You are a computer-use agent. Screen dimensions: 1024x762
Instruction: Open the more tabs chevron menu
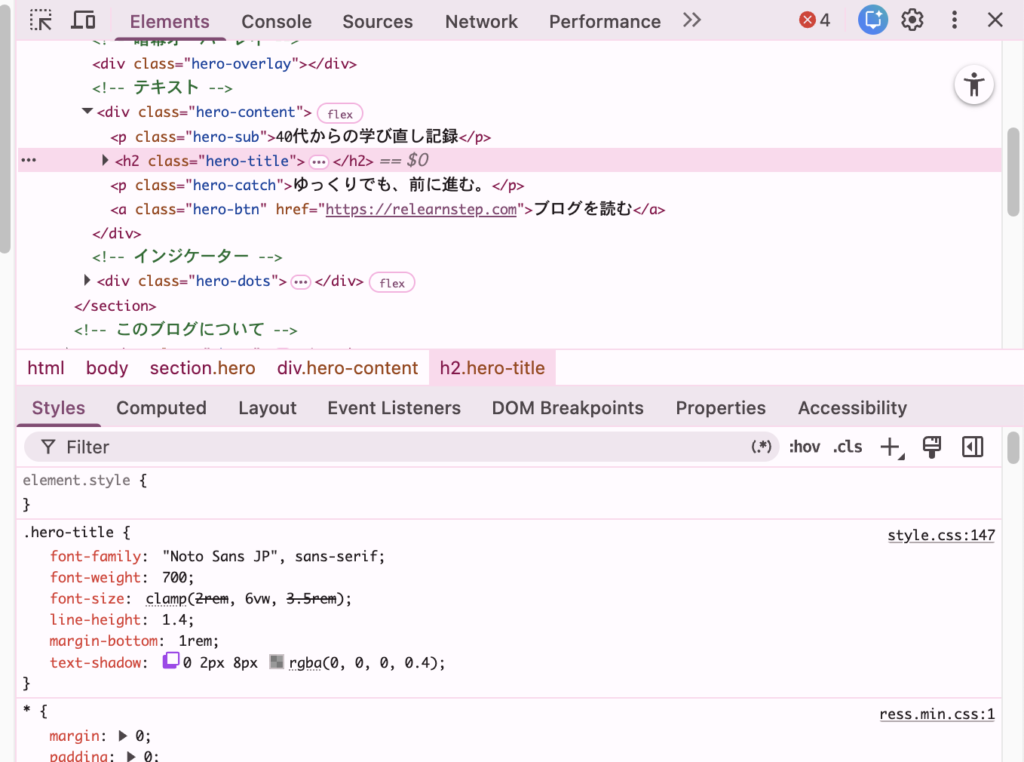point(692,20)
